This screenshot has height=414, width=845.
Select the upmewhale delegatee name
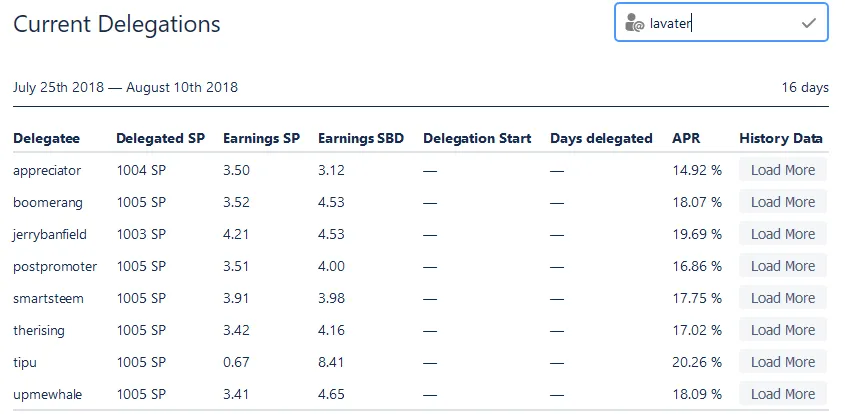pyautogui.click(x=47, y=394)
